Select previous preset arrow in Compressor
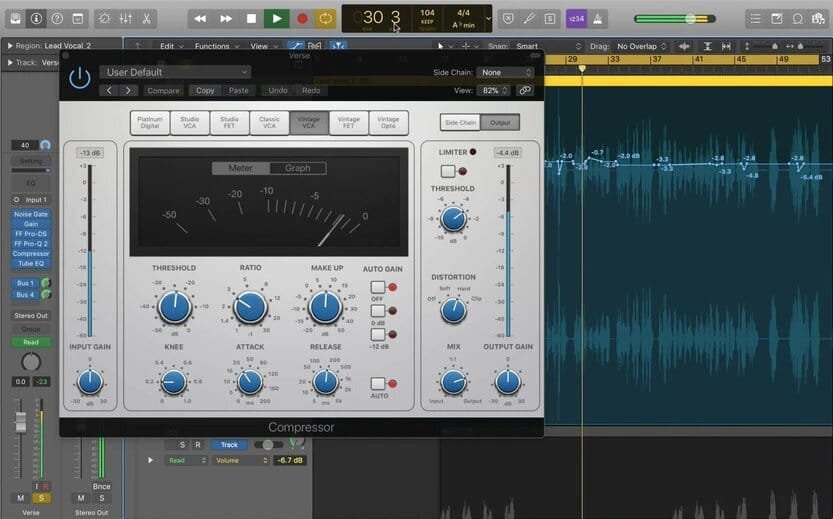The image size is (833, 519). 109,90
